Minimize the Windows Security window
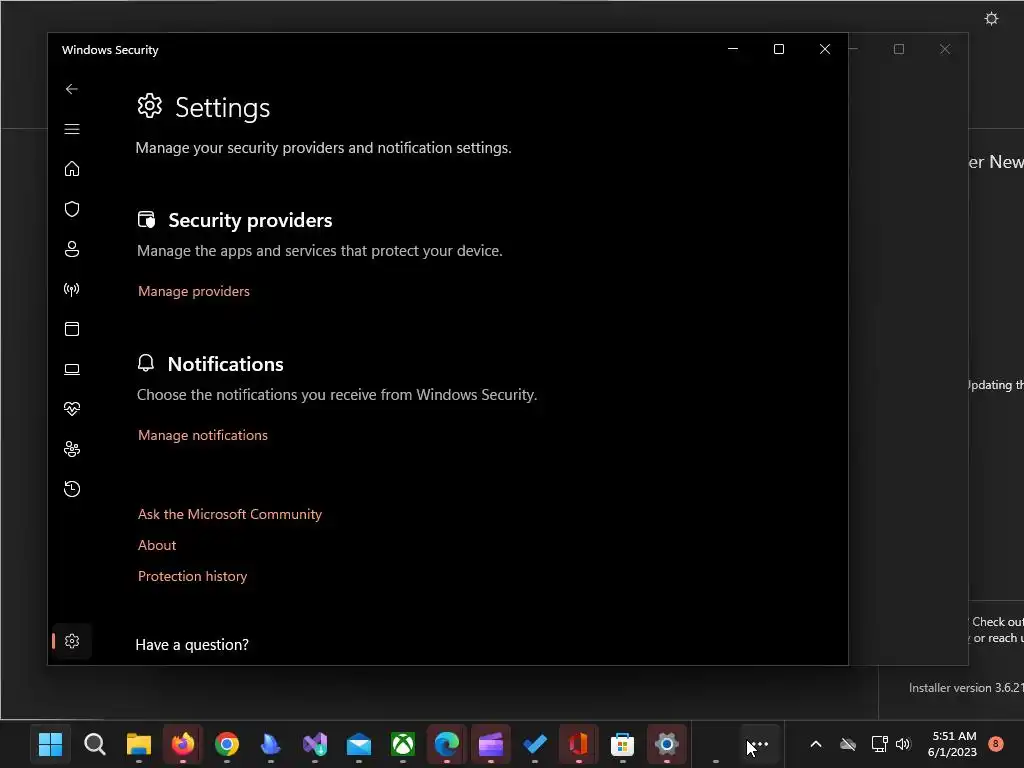1024x768 pixels. pos(733,49)
